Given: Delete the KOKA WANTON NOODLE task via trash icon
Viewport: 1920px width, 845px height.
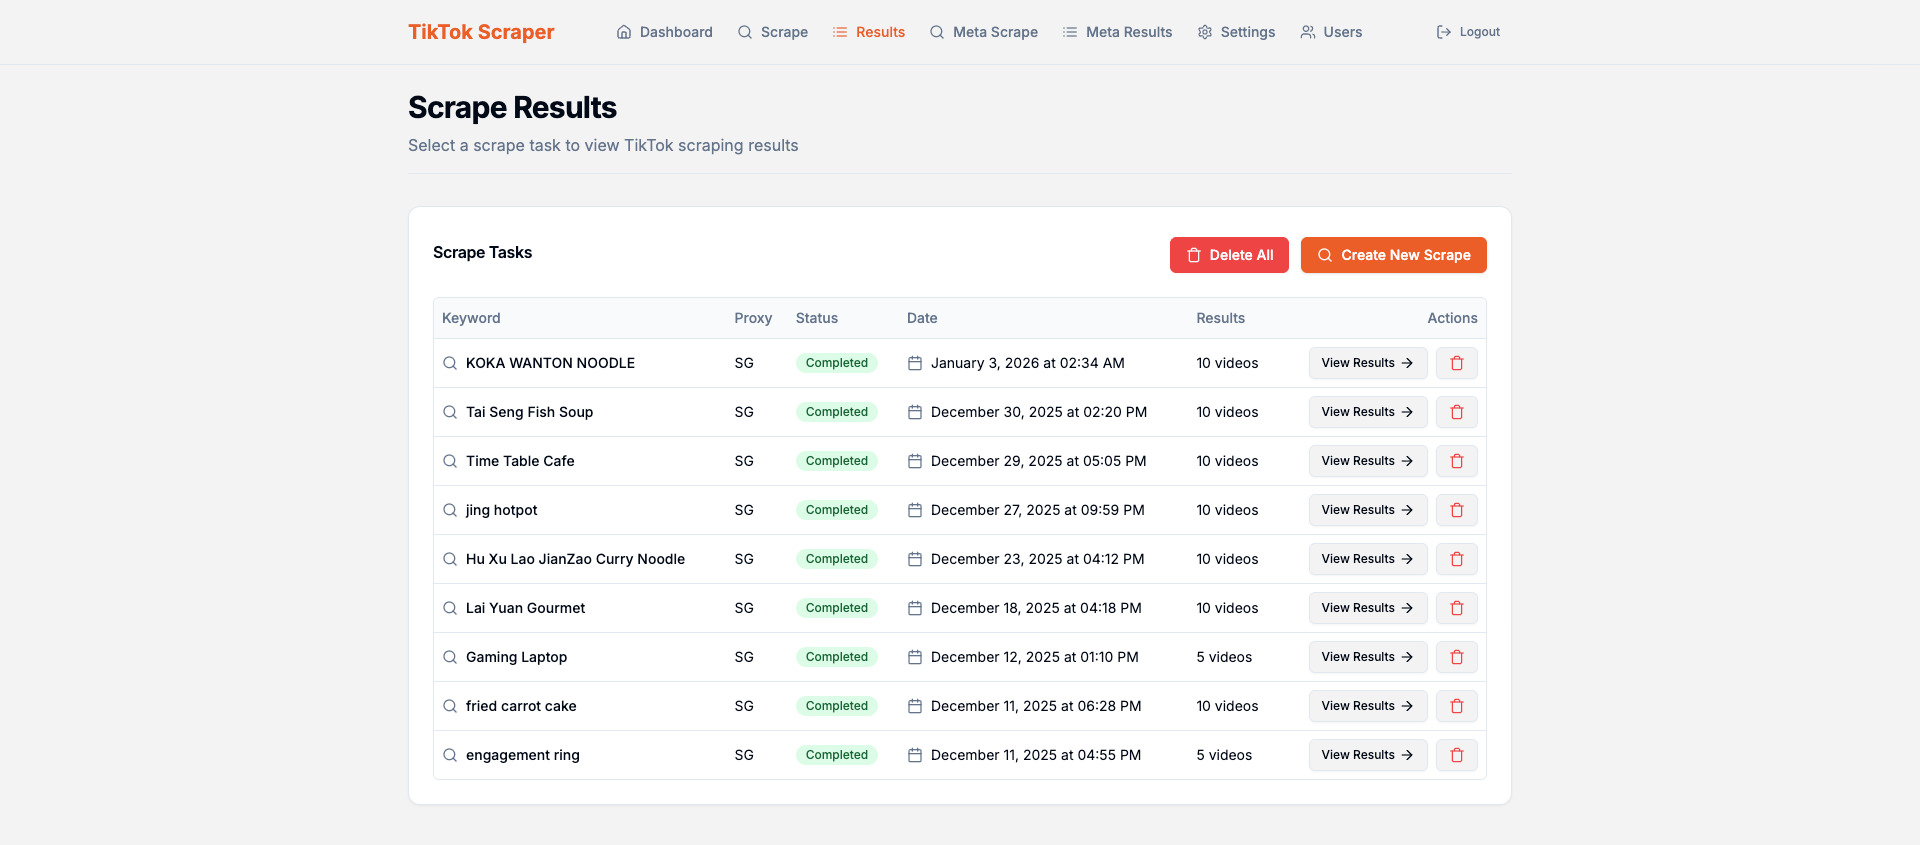Looking at the screenshot, I should click(1456, 363).
